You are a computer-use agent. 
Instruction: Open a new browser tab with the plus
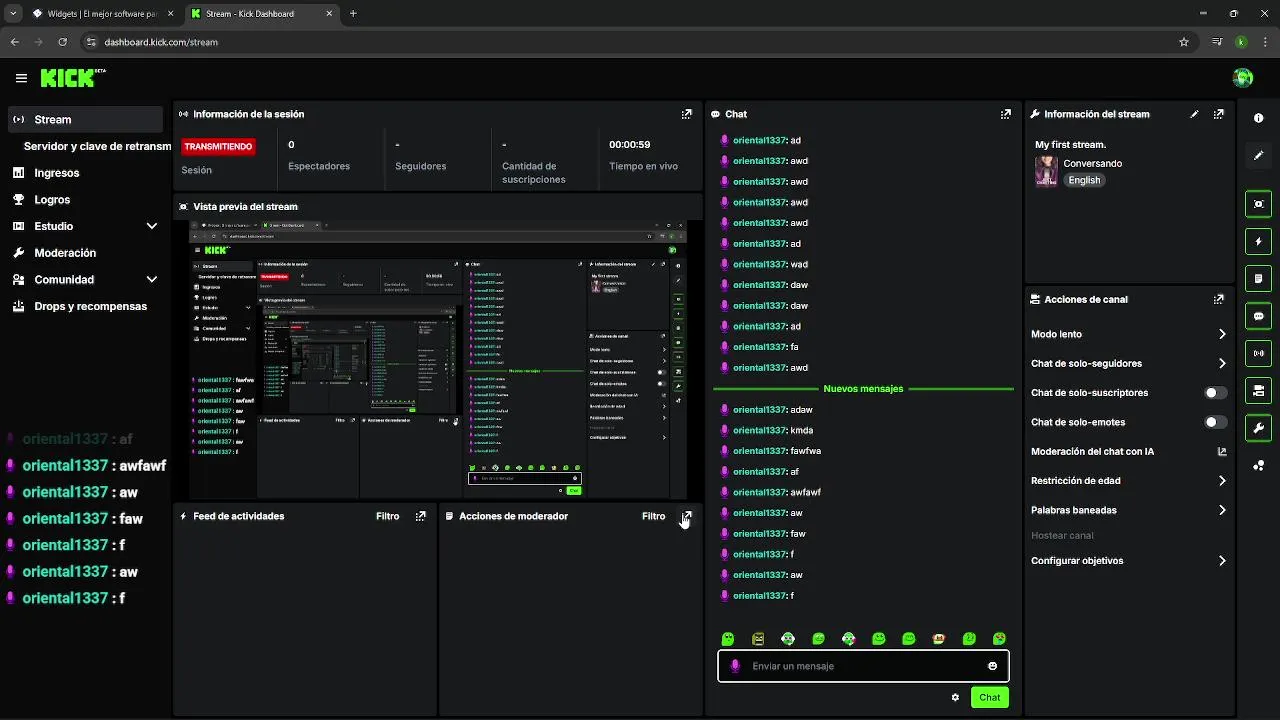353,14
